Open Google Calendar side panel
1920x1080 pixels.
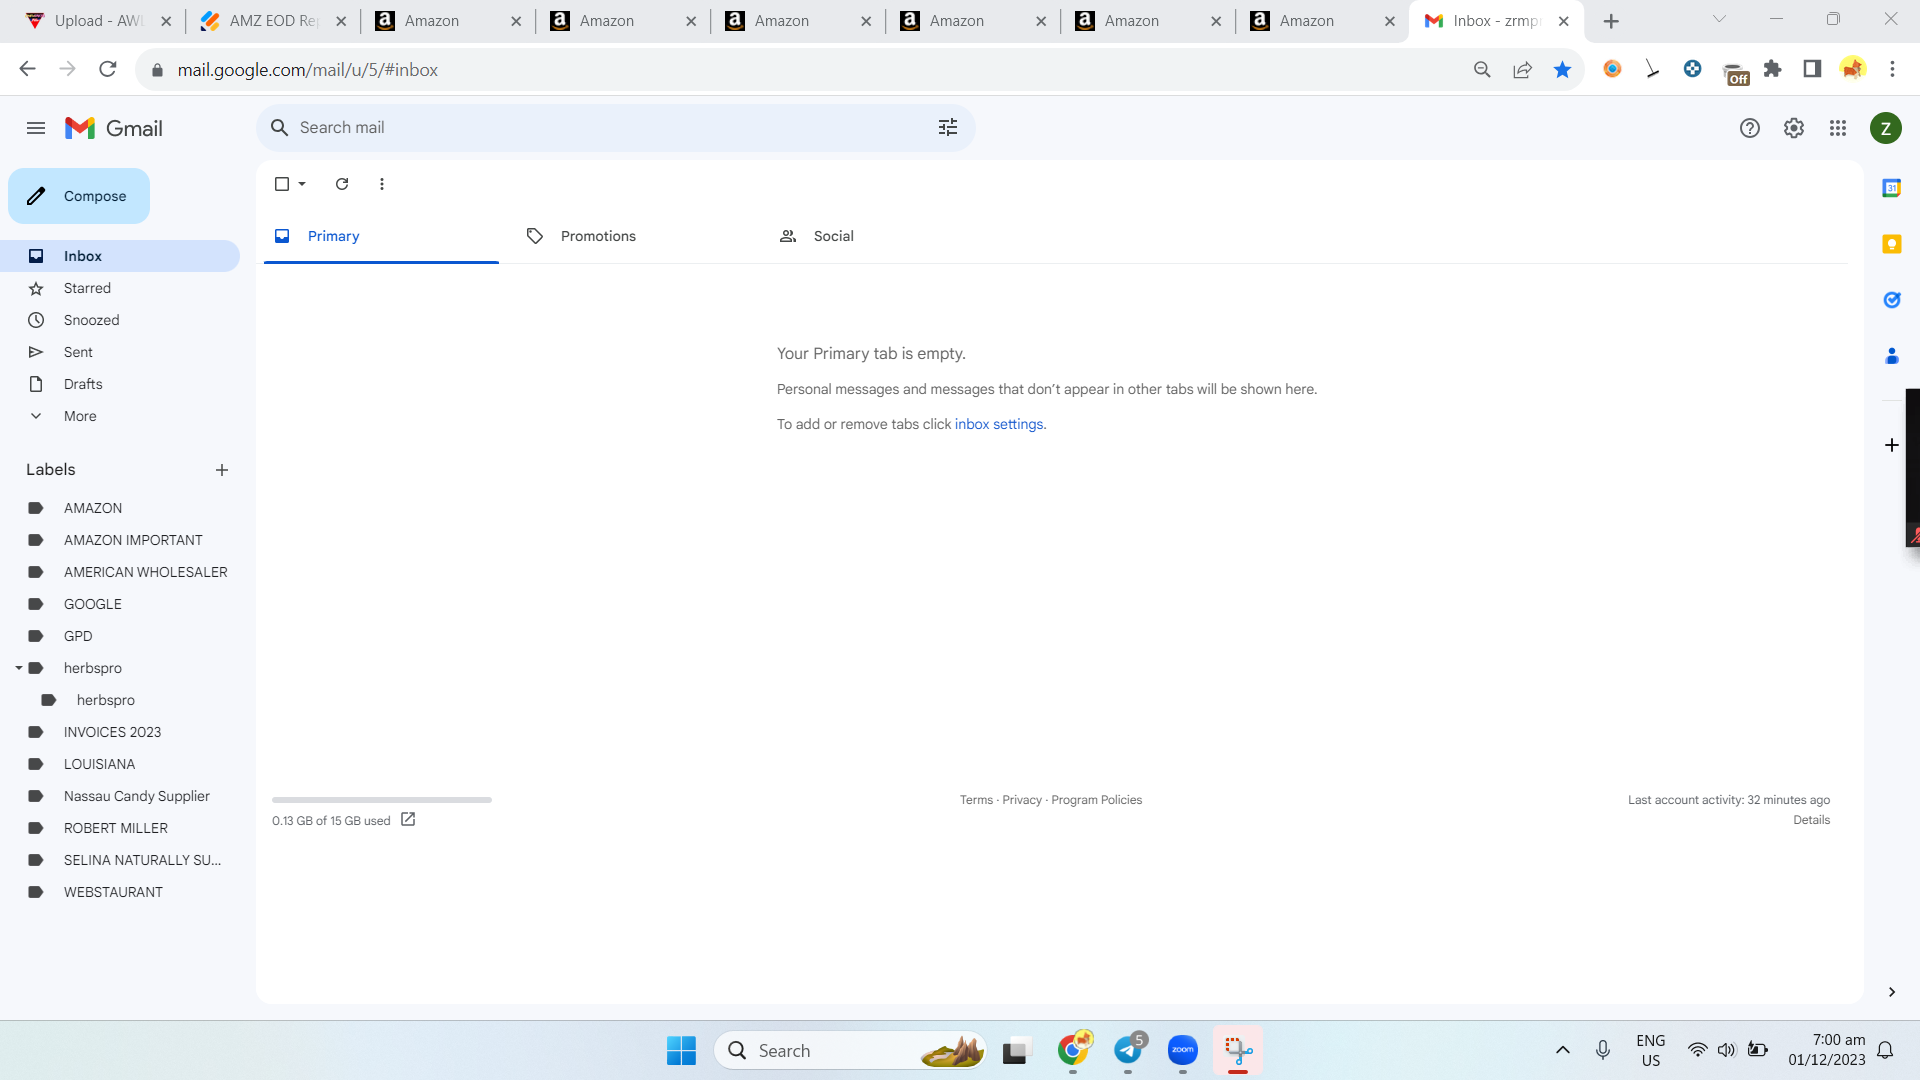pyautogui.click(x=1892, y=188)
